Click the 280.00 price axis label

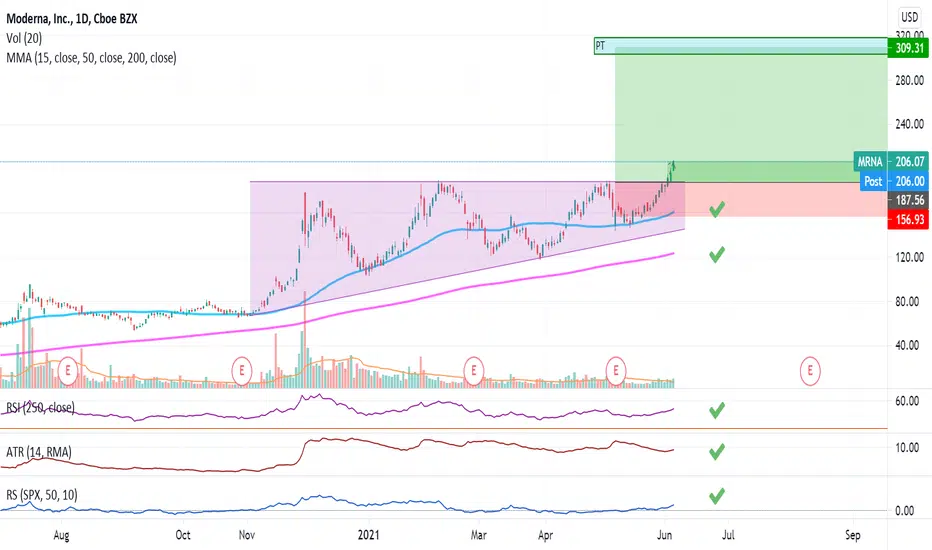[909, 80]
